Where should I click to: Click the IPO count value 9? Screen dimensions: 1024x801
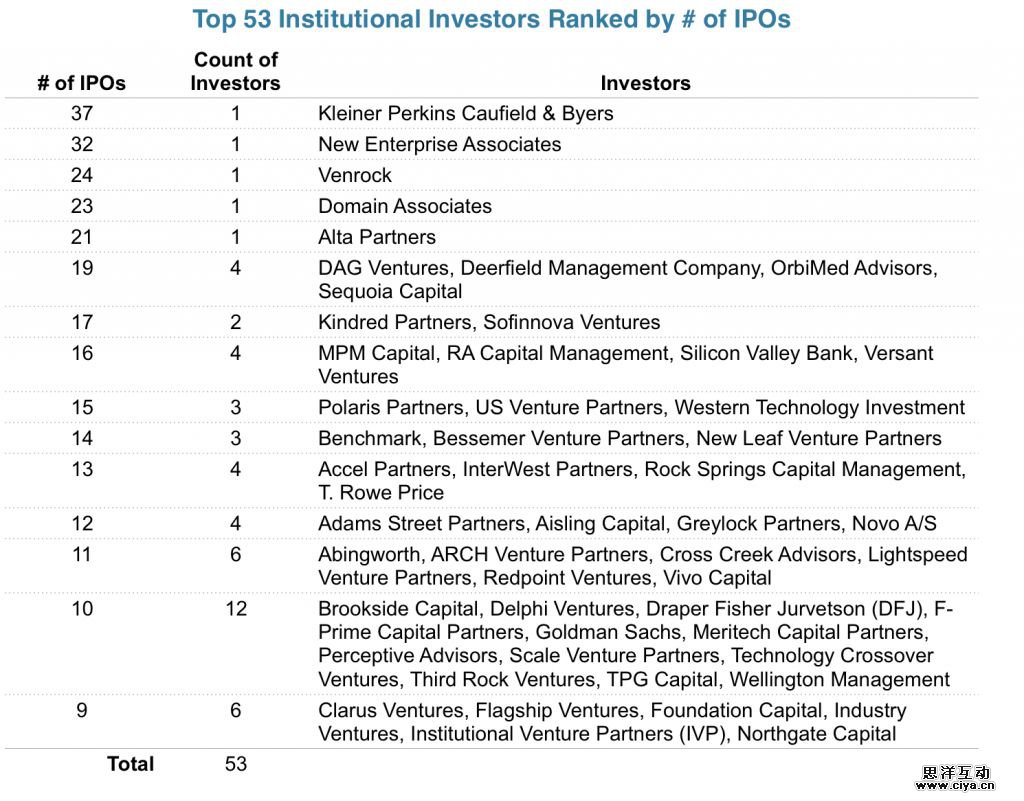tap(82, 710)
